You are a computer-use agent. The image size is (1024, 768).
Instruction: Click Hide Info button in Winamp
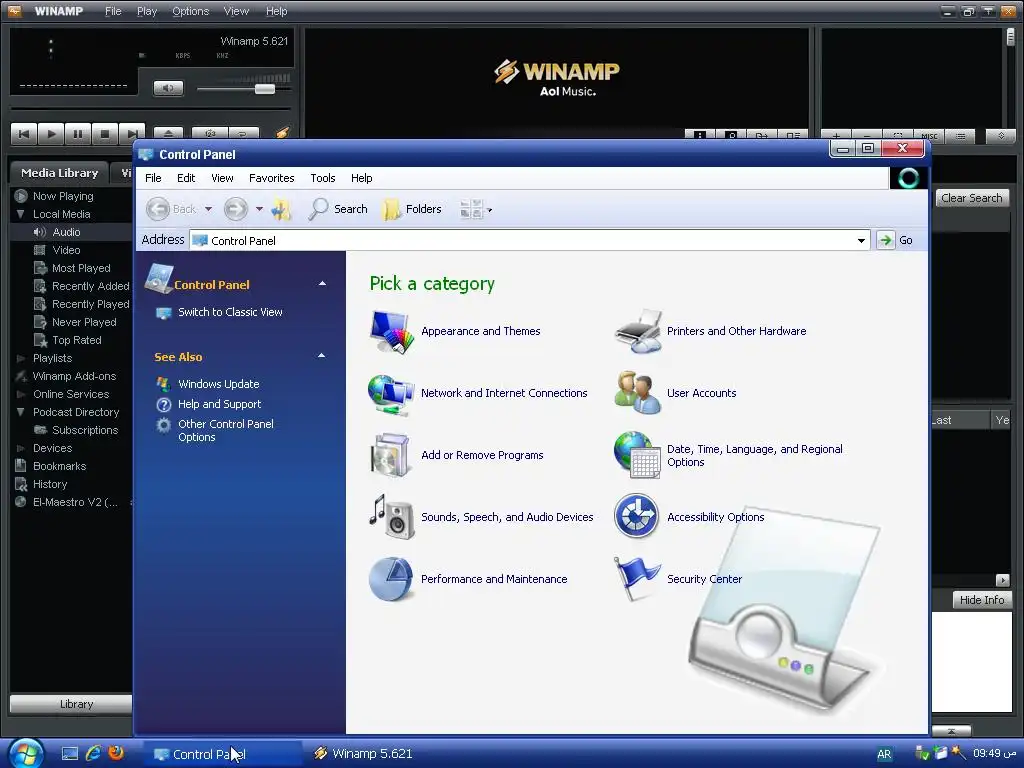click(982, 600)
